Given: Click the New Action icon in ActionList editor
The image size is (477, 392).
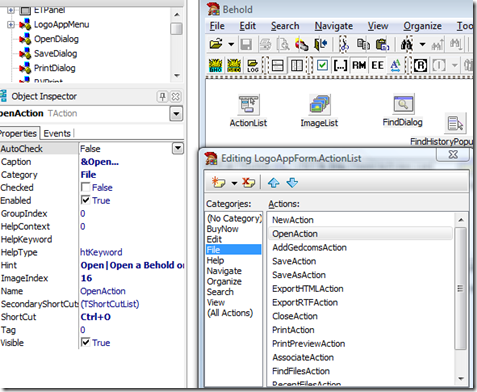Looking at the screenshot, I should pos(219,182).
